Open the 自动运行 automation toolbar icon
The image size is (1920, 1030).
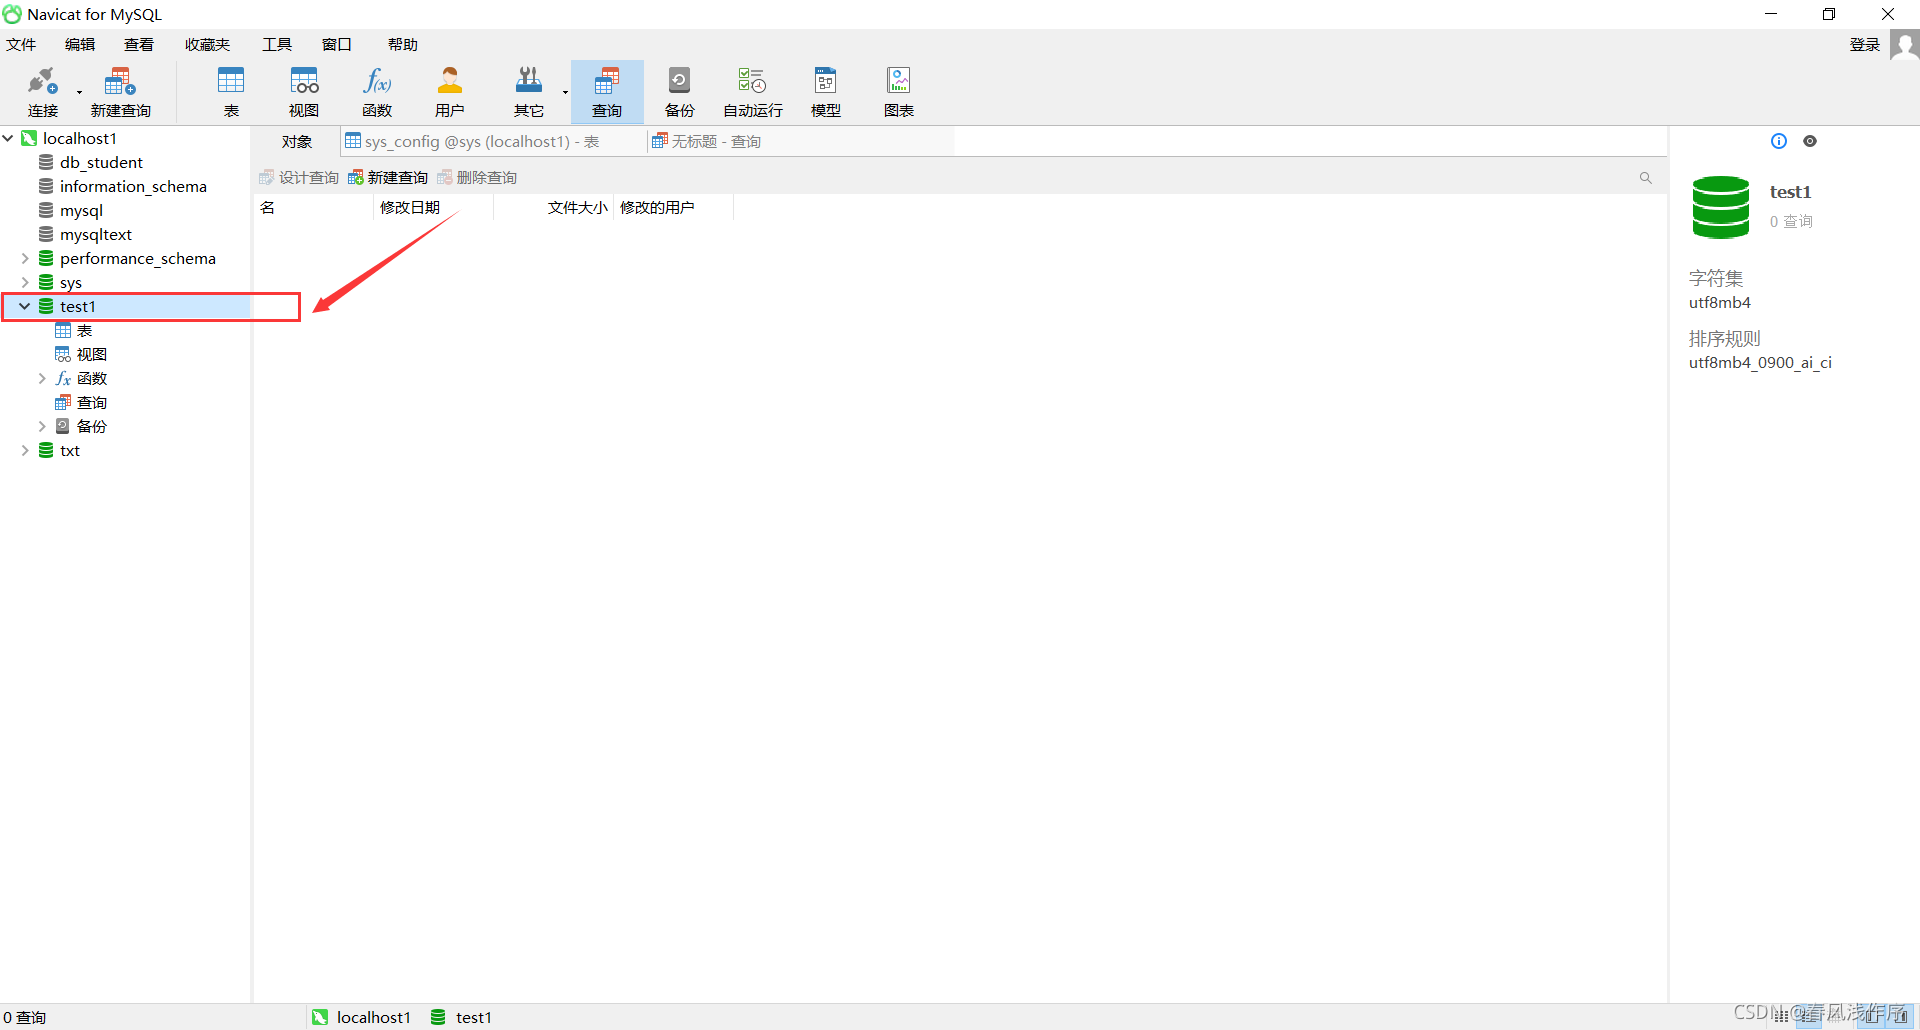pyautogui.click(x=752, y=92)
